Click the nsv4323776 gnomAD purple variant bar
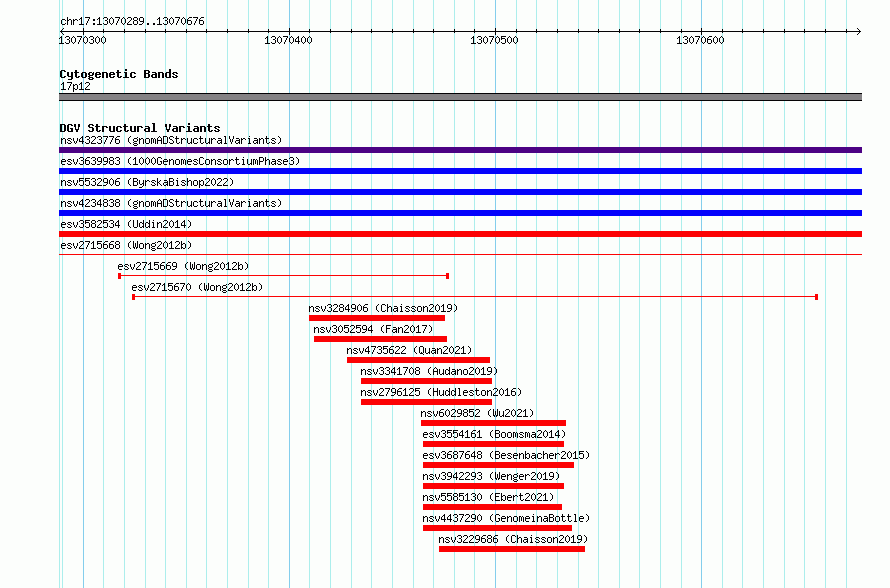Image resolution: width=890 pixels, height=588 pixels. coord(460,150)
